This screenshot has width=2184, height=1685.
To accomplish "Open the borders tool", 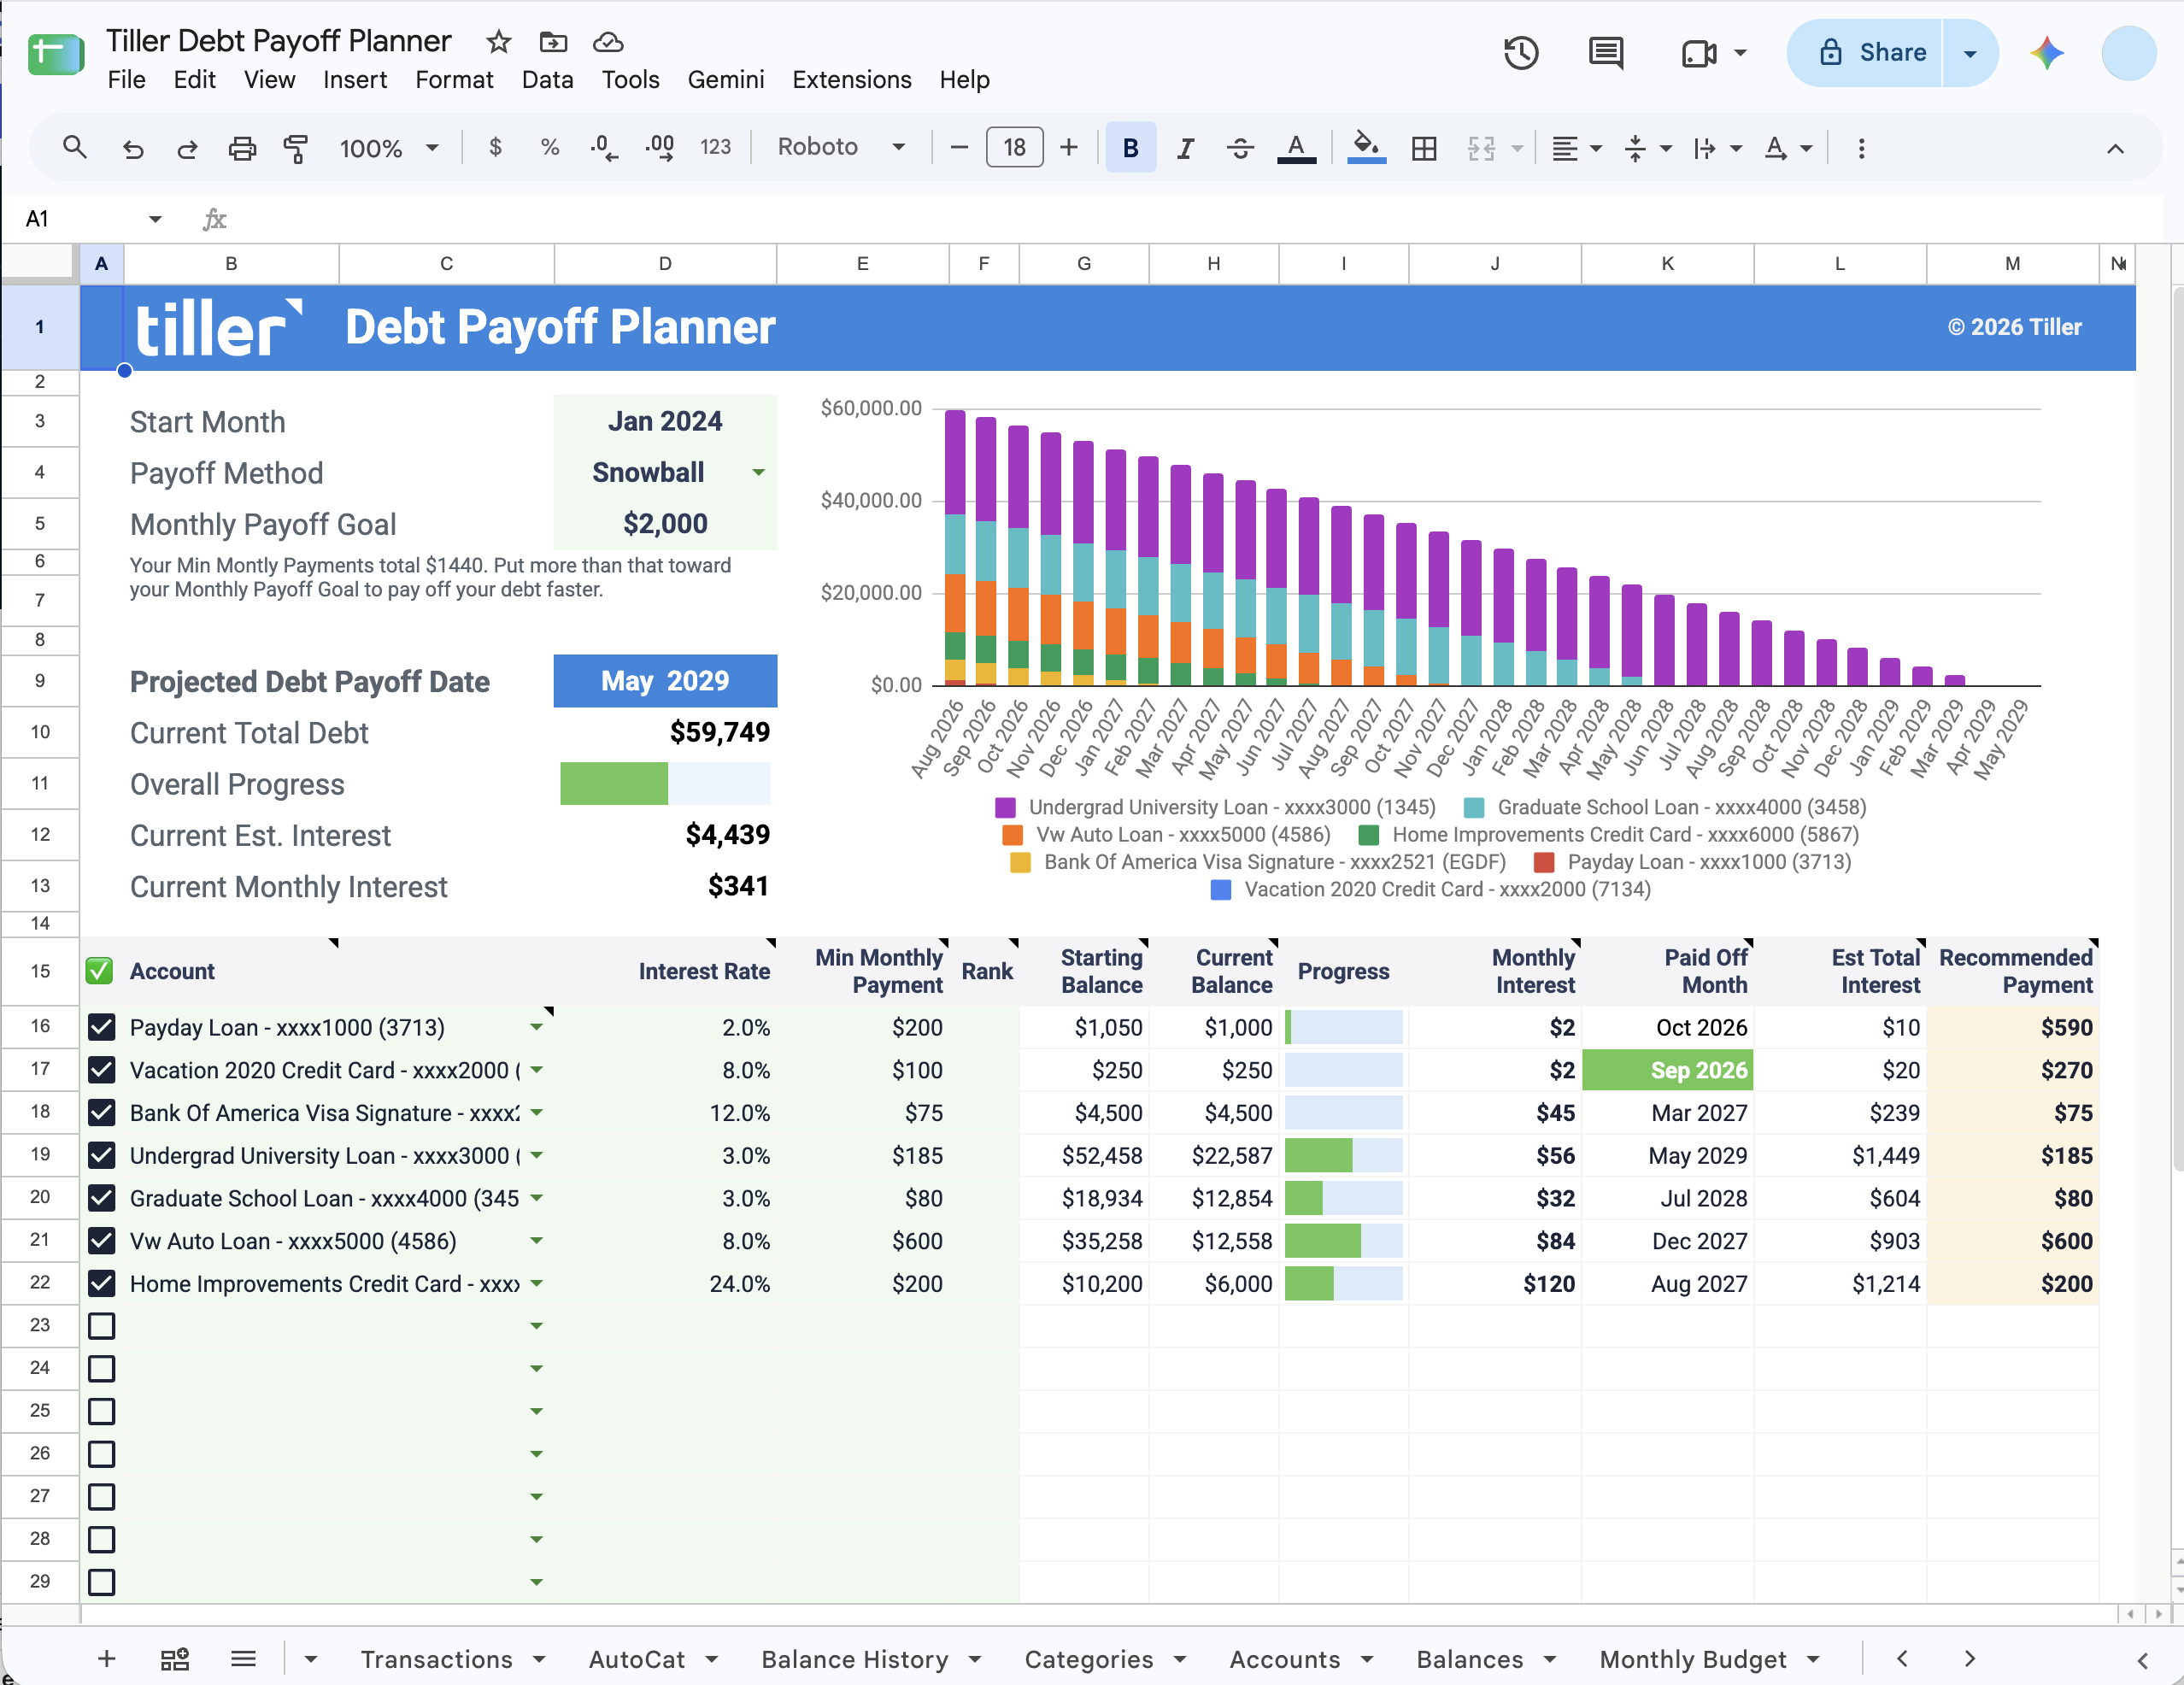I will click(1424, 148).
